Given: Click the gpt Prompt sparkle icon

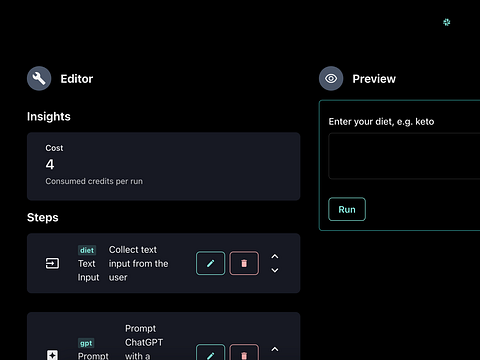Looking at the screenshot, I should click(x=52, y=355).
